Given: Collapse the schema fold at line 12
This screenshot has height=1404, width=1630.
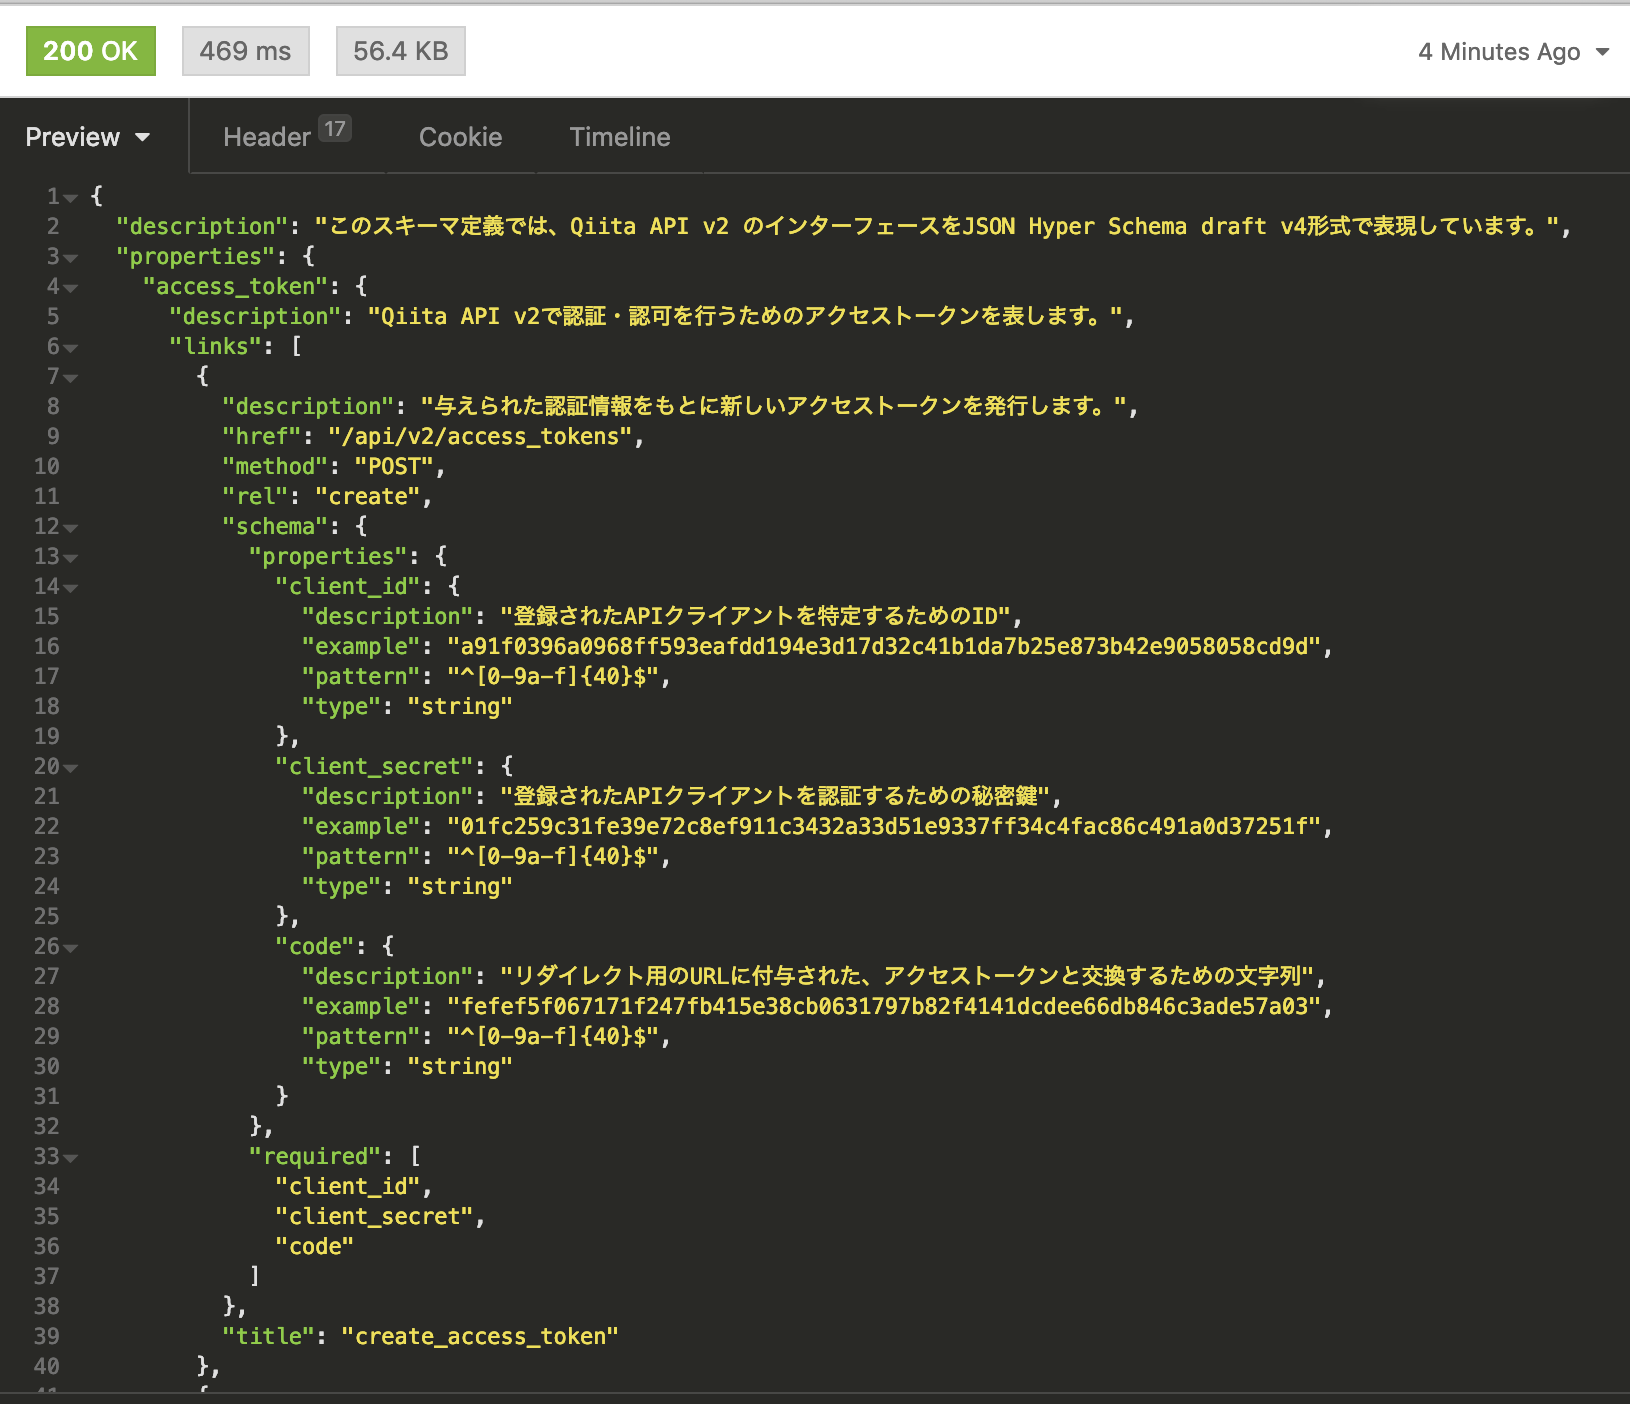Looking at the screenshot, I should [71, 528].
